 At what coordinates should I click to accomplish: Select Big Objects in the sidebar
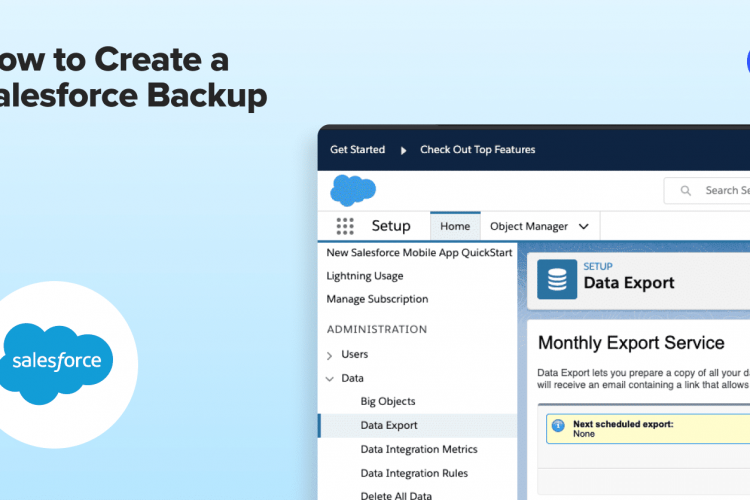pyautogui.click(x=388, y=401)
